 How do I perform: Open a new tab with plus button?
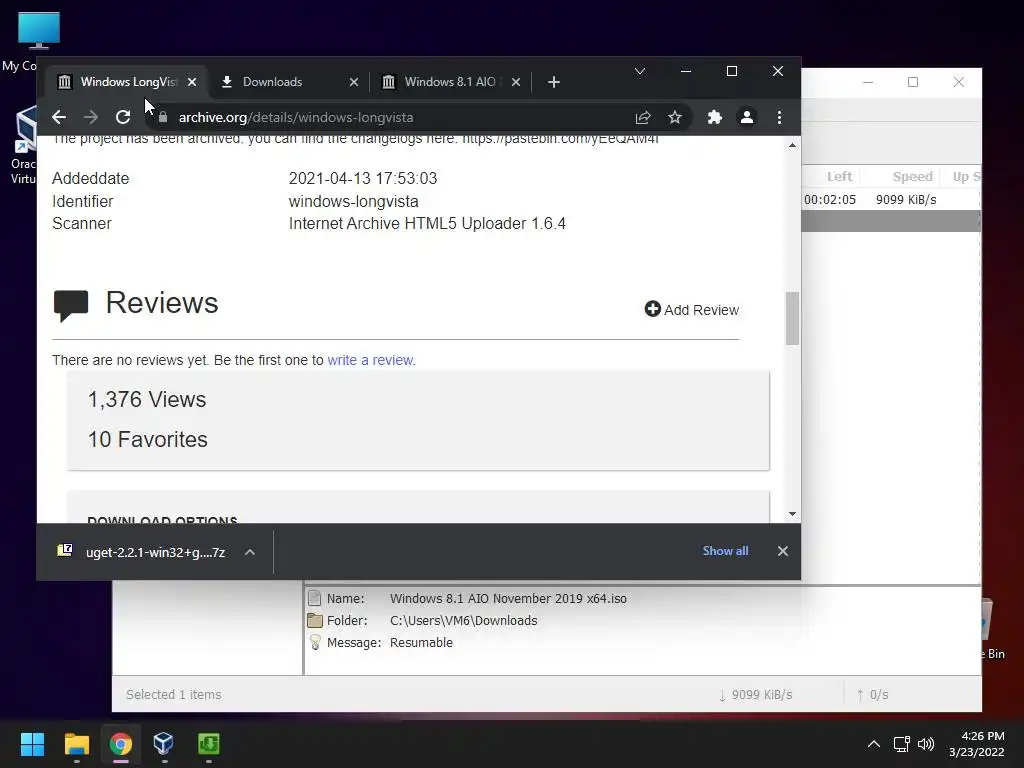(x=554, y=82)
